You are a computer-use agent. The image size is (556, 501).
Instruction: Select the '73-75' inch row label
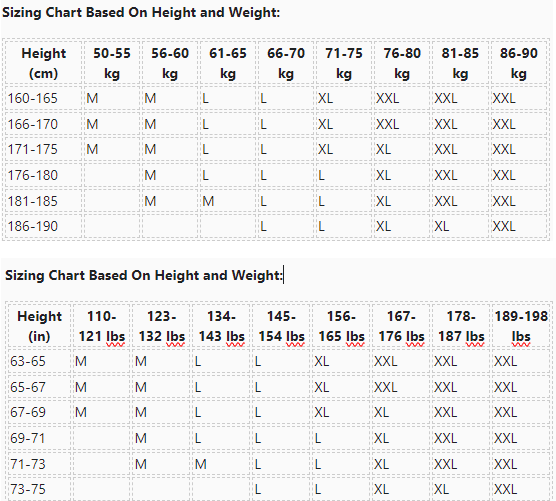[x=28, y=489]
